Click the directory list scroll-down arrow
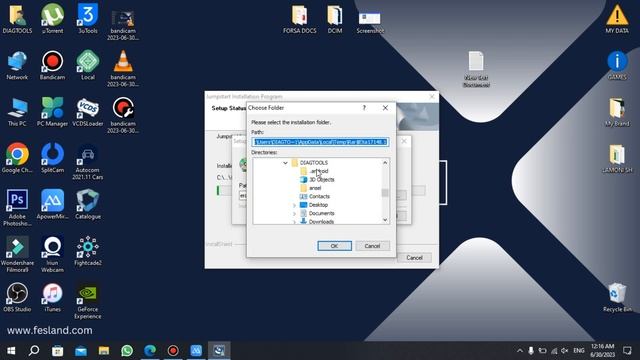Viewport: 640px width, 360px height. click(385, 220)
